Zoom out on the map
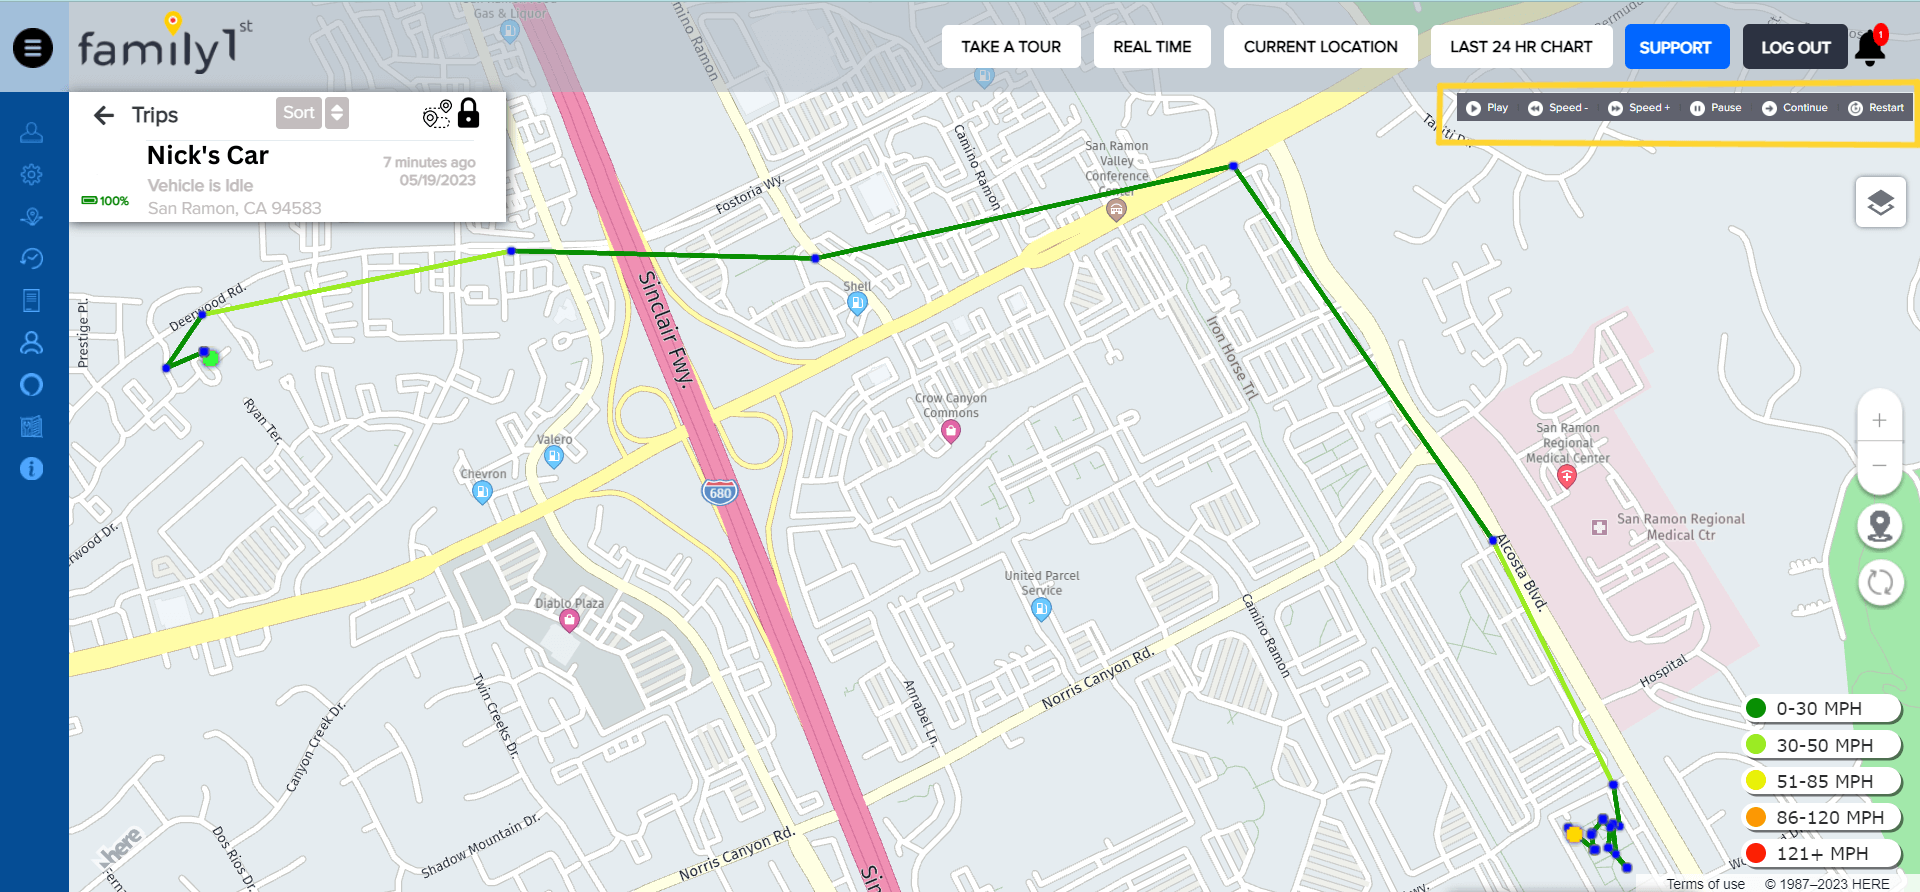This screenshot has height=892, width=1920. pyautogui.click(x=1880, y=465)
